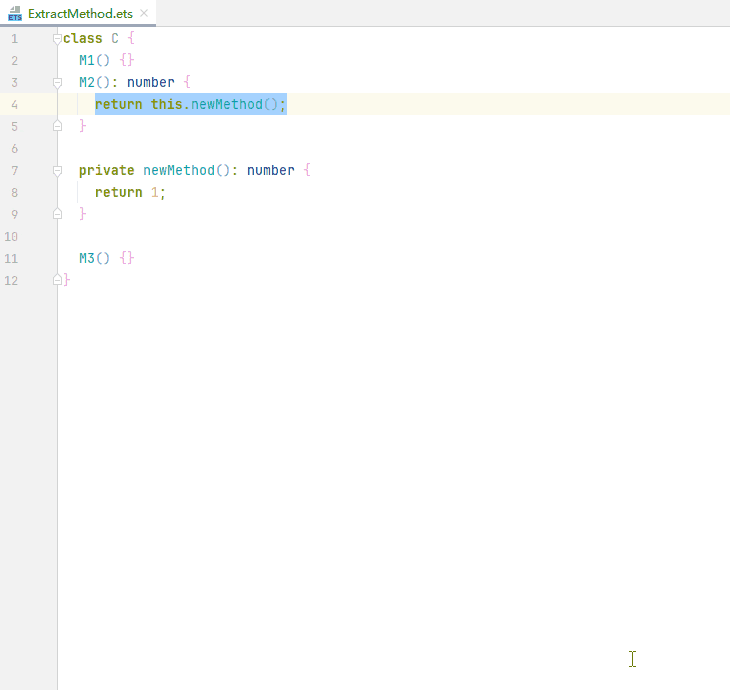This screenshot has width=730, height=690.
Task: Click the newMethod name in the private declaration
Action: [178, 170]
